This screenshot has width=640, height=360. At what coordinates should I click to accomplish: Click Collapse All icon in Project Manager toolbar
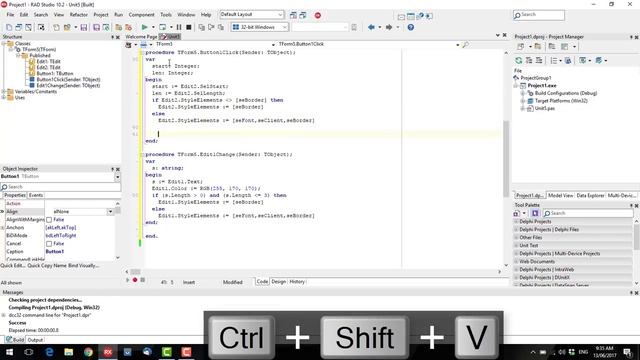tap(539, 60)
